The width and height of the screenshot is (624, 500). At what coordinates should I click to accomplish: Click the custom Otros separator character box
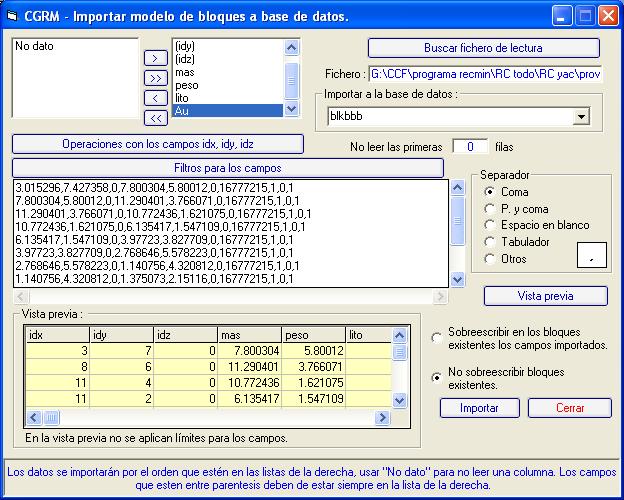point(592,255)
